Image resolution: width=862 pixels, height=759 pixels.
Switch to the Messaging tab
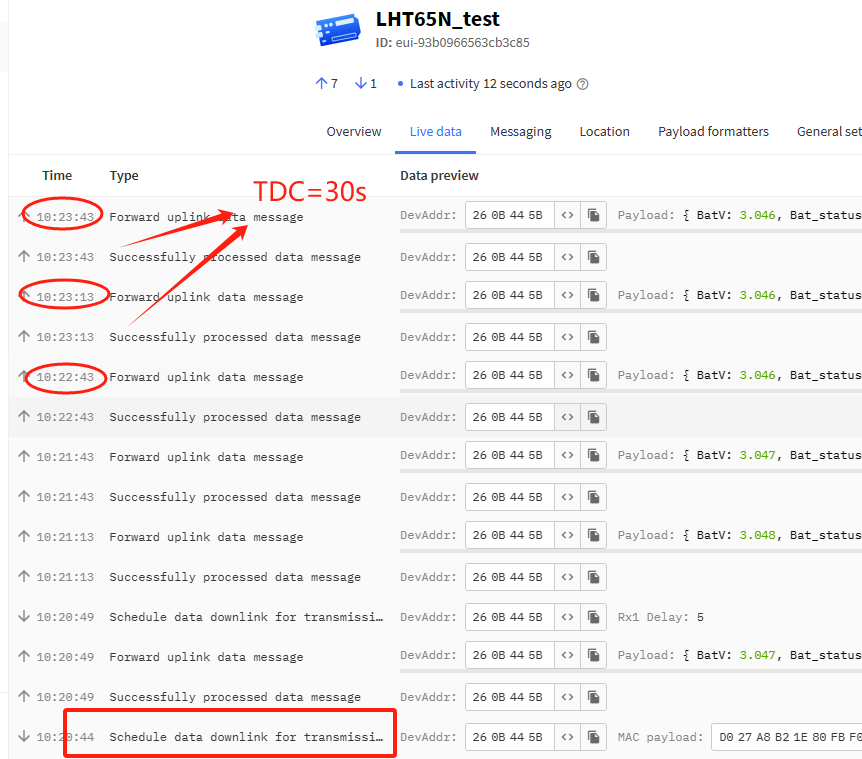point(521,132)
